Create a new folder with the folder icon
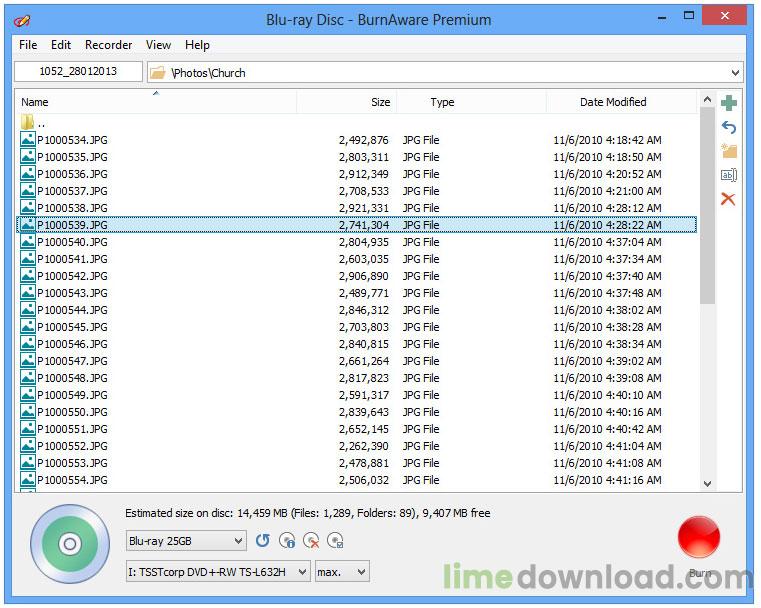 (729, 151)
